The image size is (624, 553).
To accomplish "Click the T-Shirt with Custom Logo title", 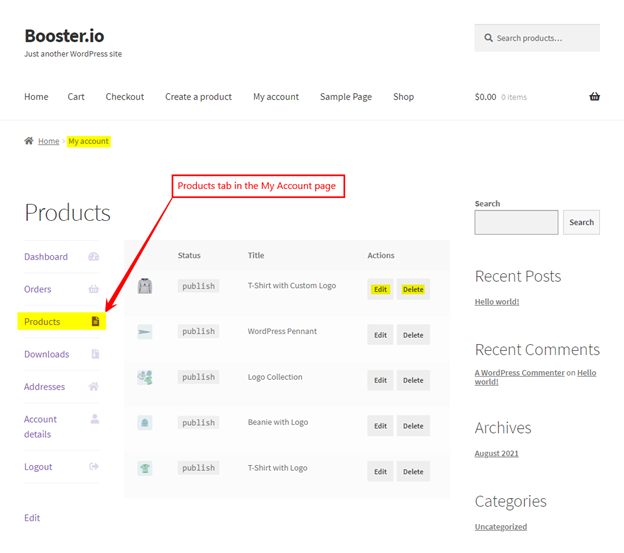I will coord(292,286).
